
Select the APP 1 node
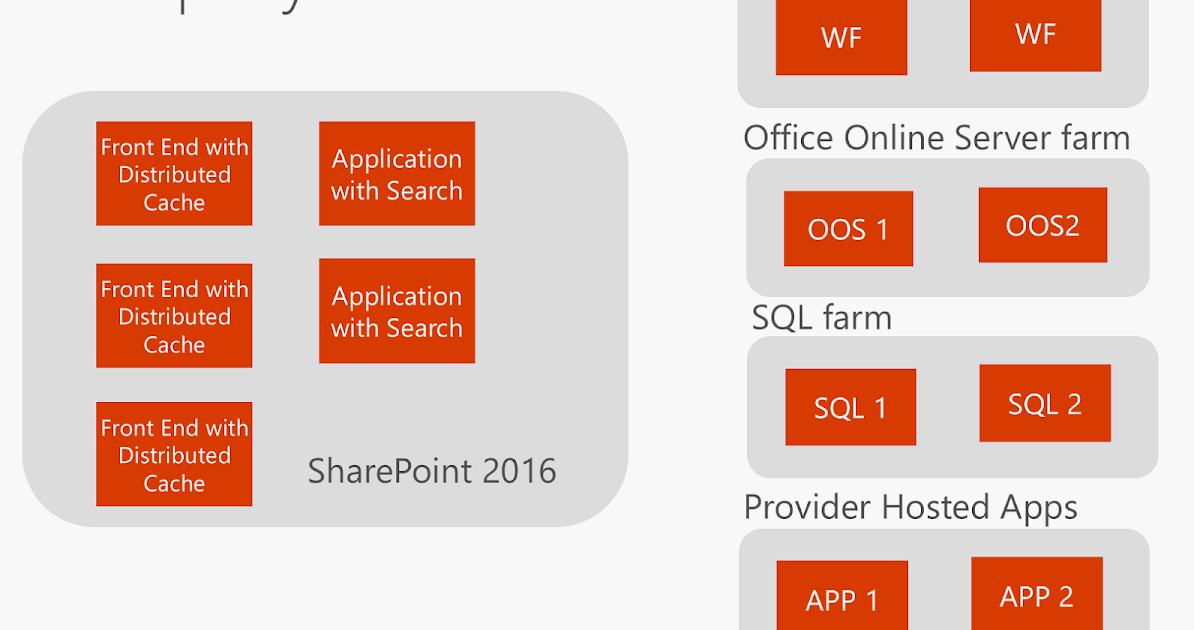(841, 598)
